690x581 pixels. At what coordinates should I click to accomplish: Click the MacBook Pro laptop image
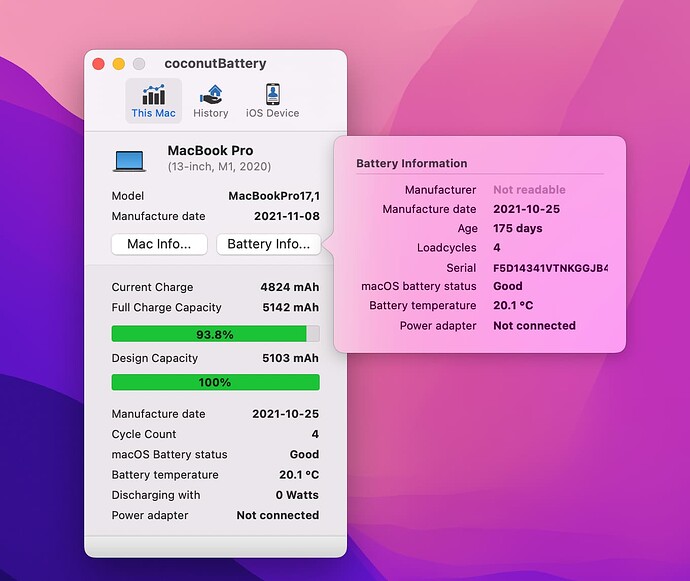130,159
